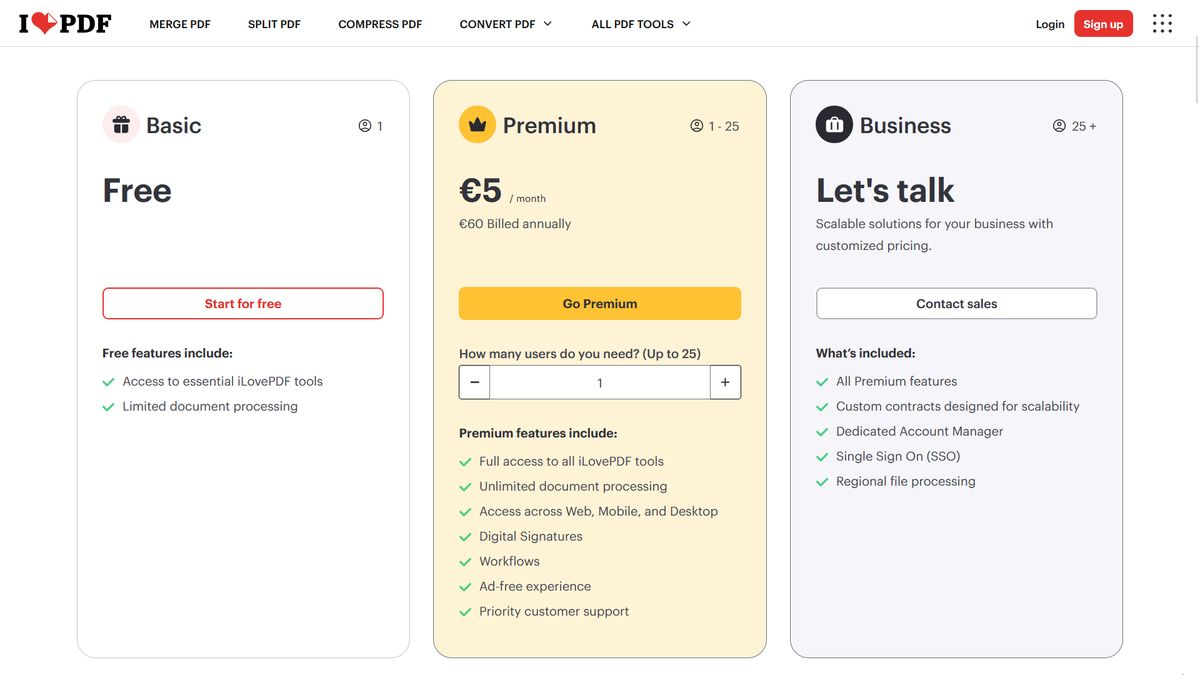Click the Contact sales button

click(x=956, y=304)
